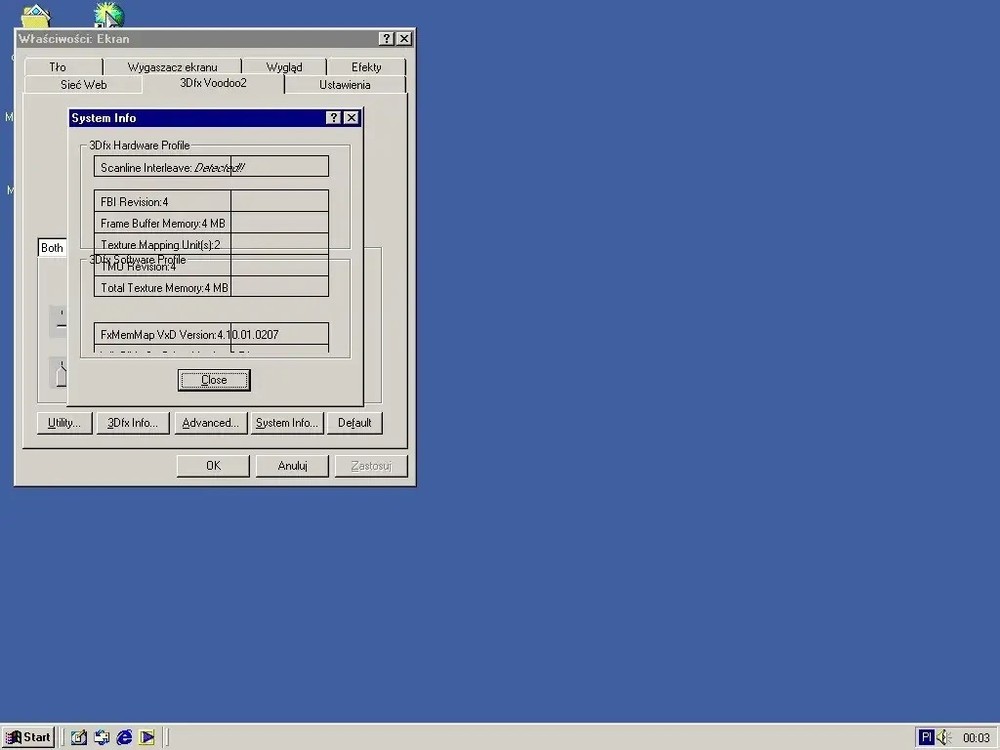
Task: Click the 00:03 taskbar clock
Action: point(976,738)
